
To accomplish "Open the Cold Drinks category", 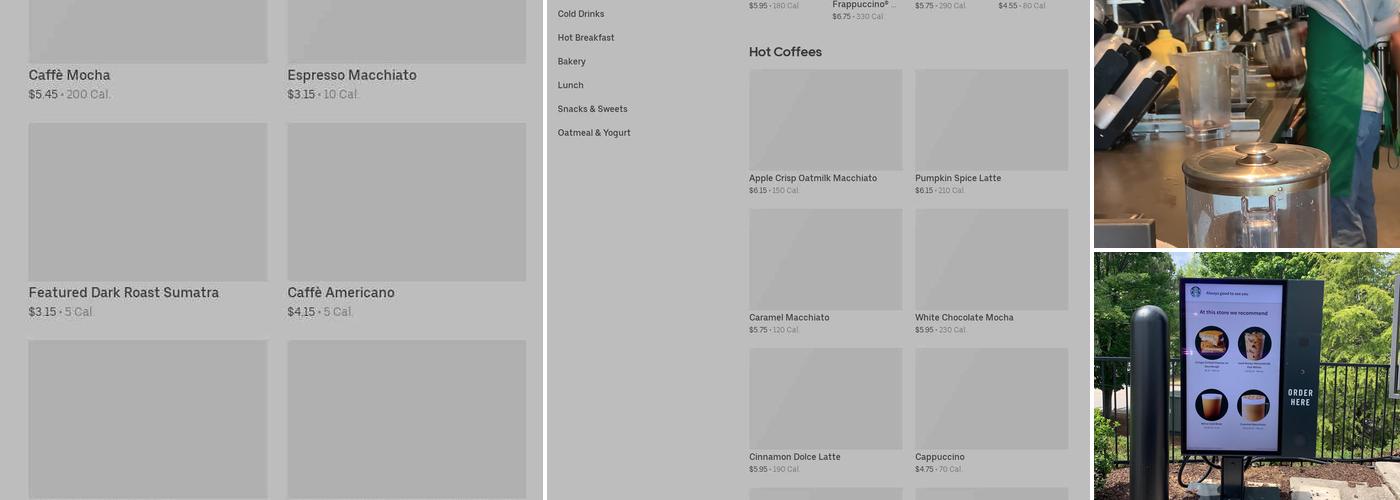I will (x=581, y=14).
